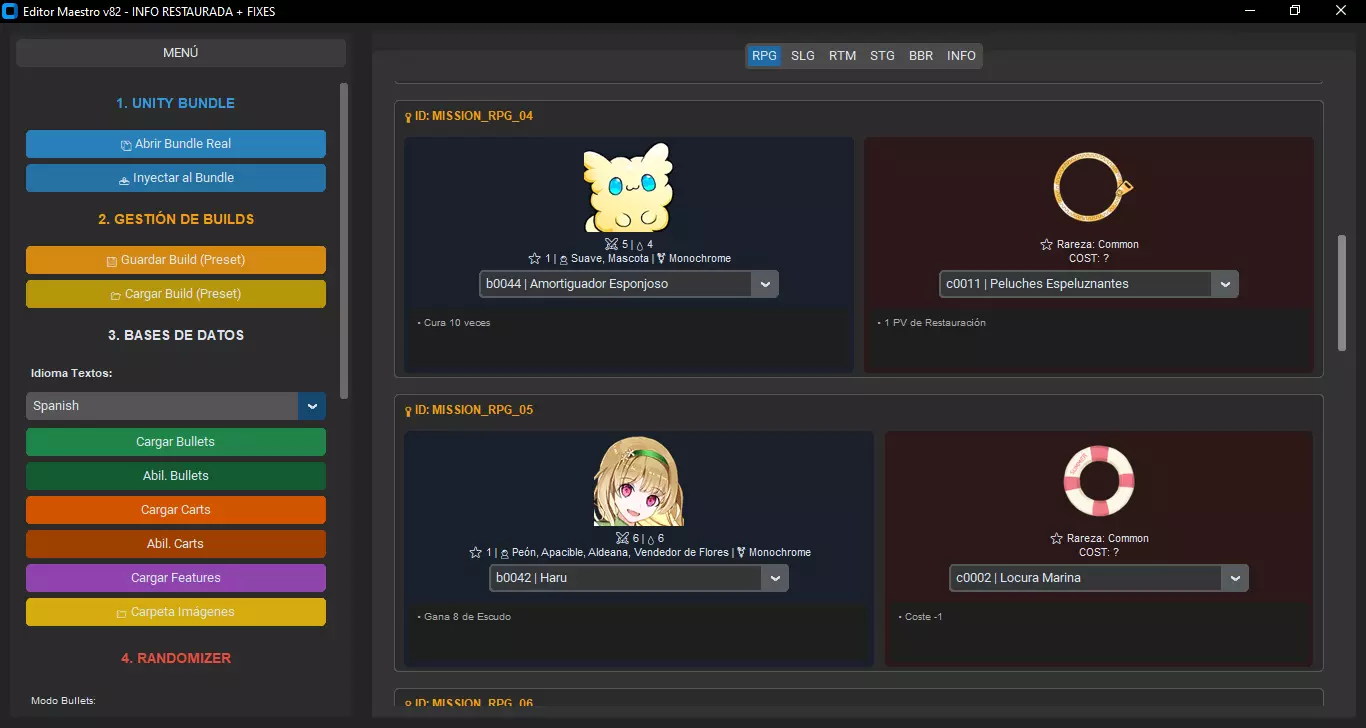Select the c0011 Peluches Espeluznantes combo box
The image size is (1366, 728).
coord(1089,284)
